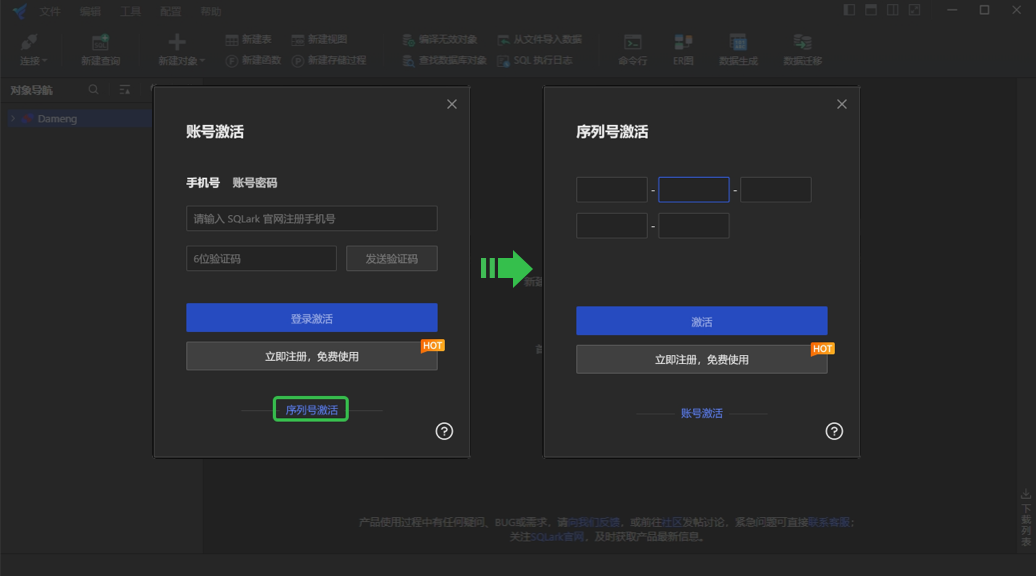The height and width of the screenshot is (576, 1036).
Task: Click the first serial number segment box
Action: [612, 190]
